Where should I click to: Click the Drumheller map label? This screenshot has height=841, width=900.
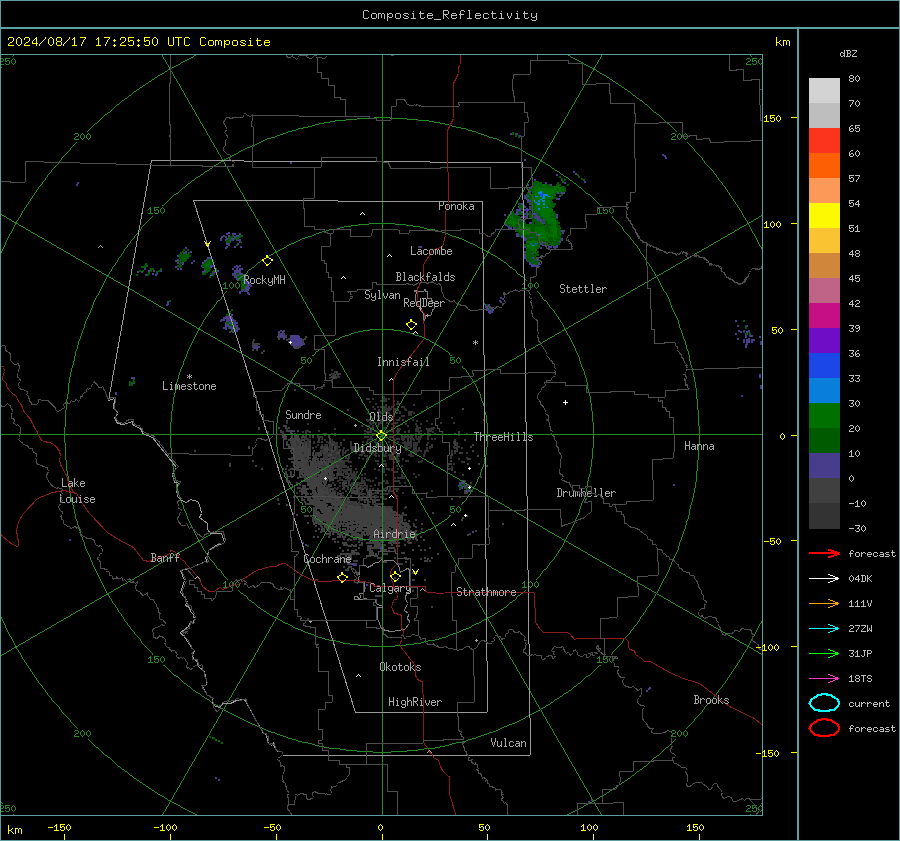point(586,493)
